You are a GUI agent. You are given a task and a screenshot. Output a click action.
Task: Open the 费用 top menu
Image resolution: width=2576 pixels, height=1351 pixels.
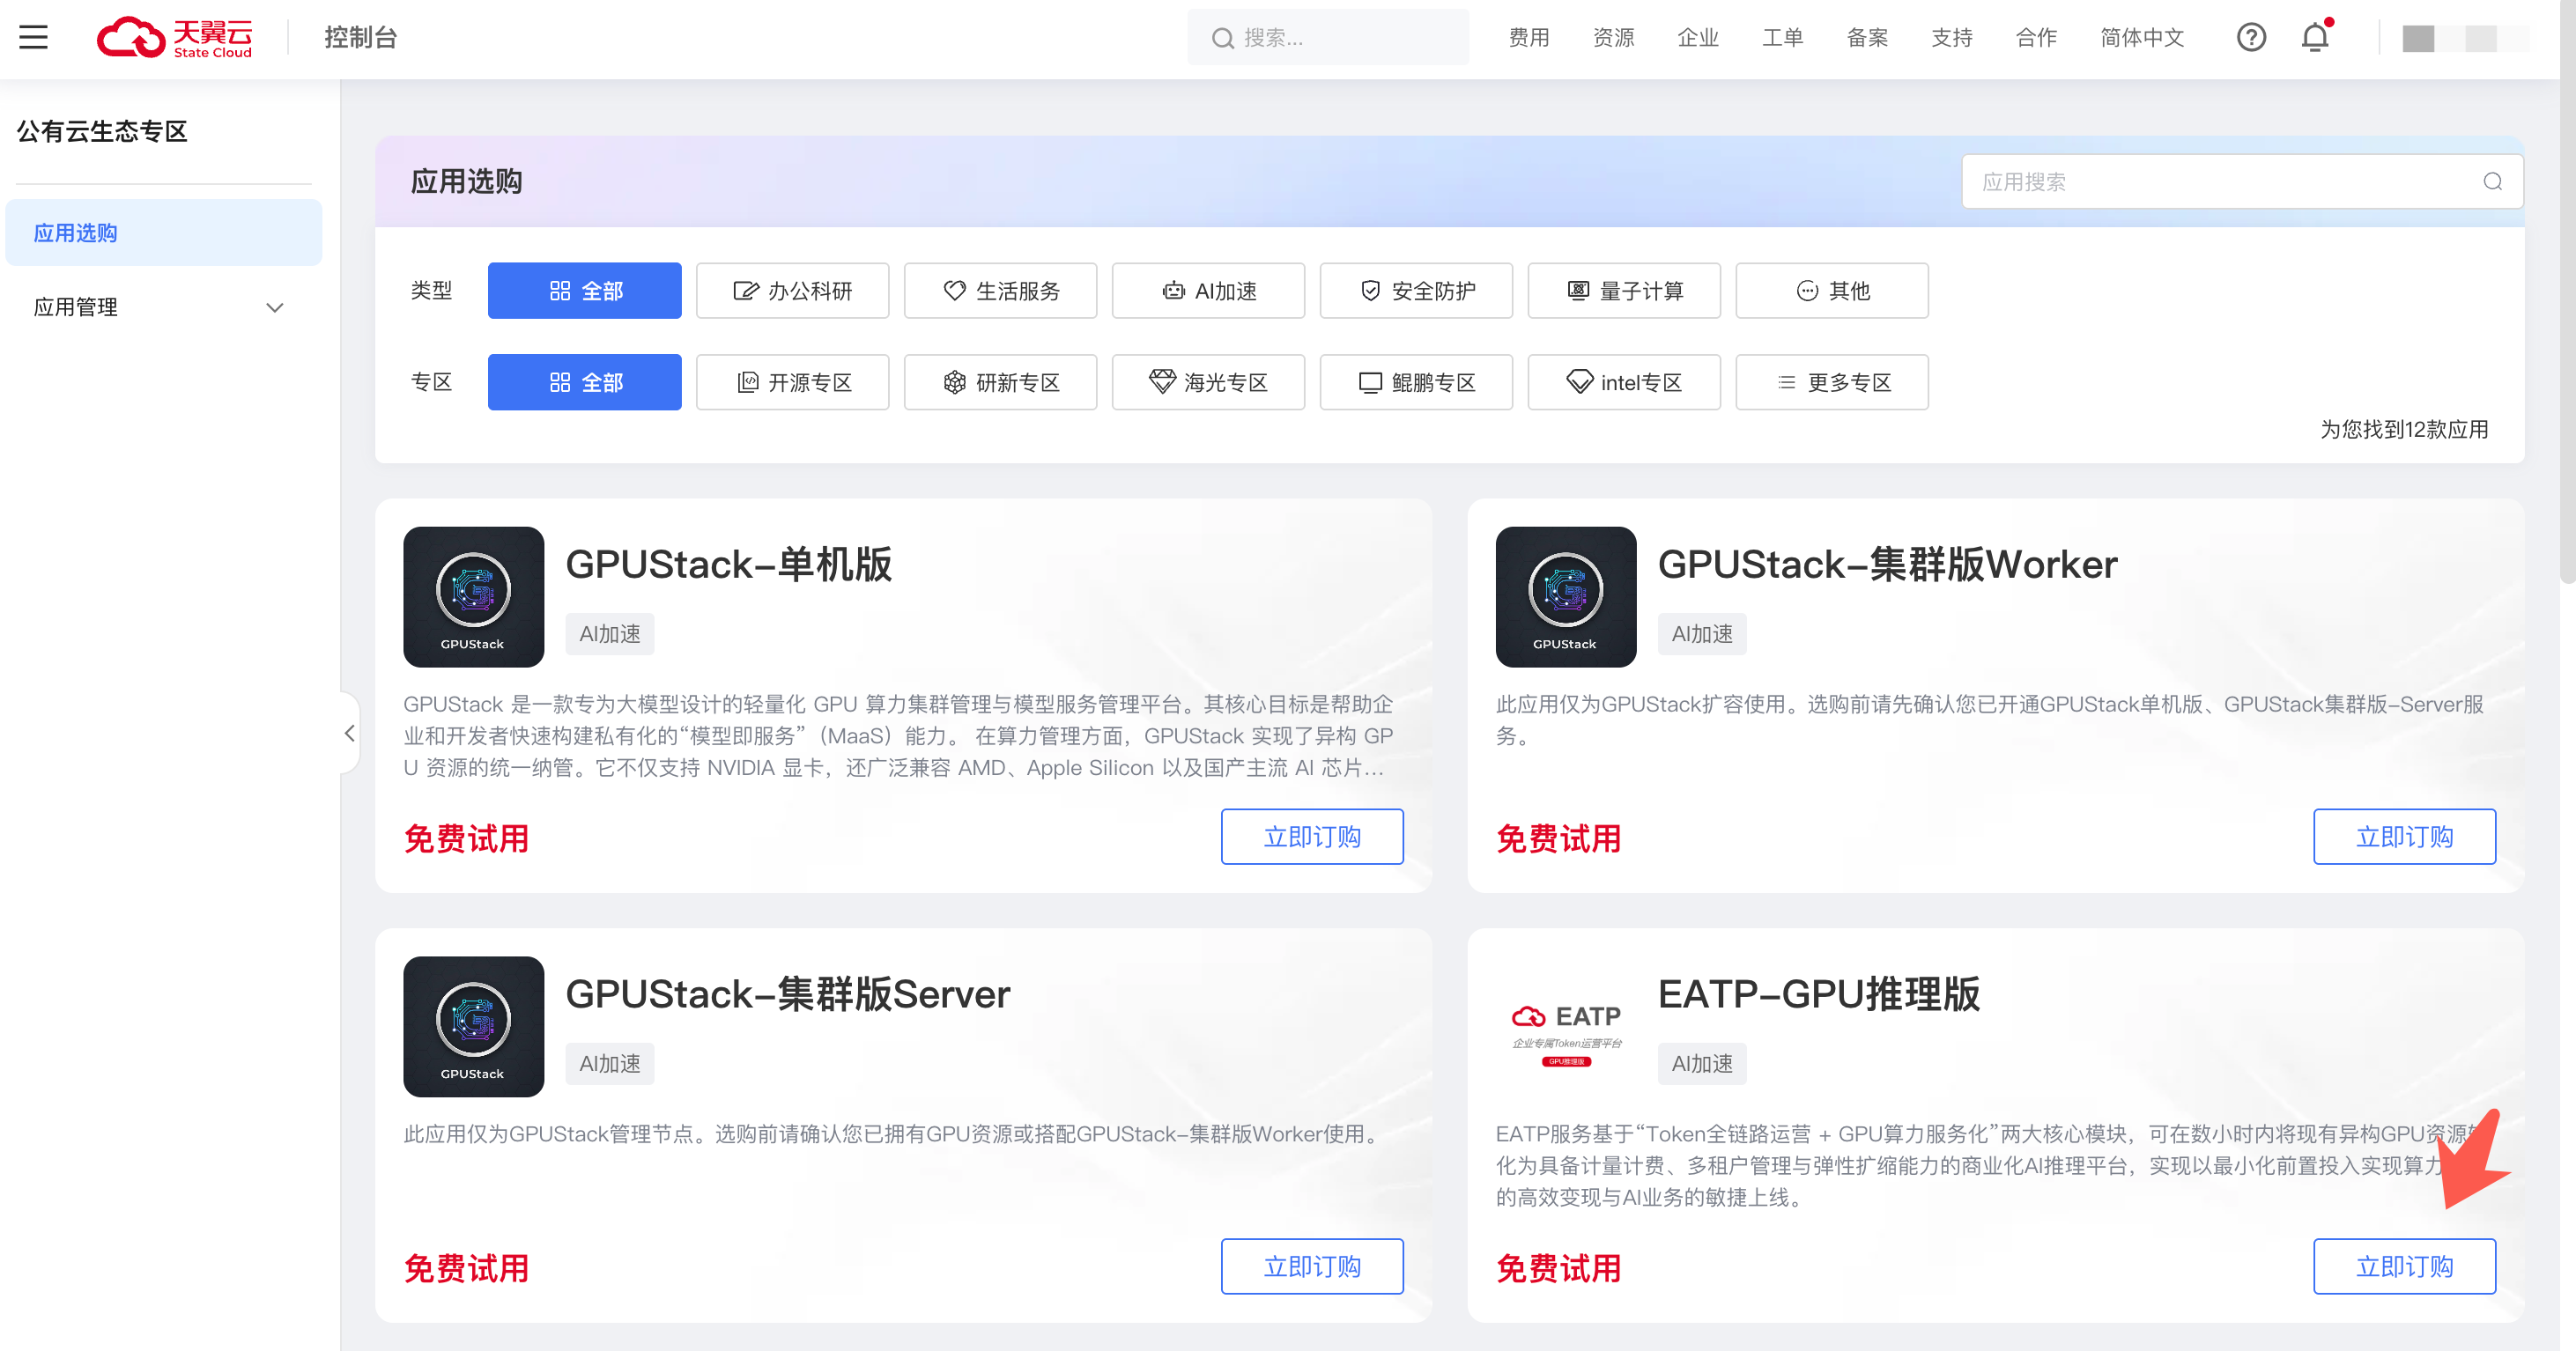coord(1529,37)
